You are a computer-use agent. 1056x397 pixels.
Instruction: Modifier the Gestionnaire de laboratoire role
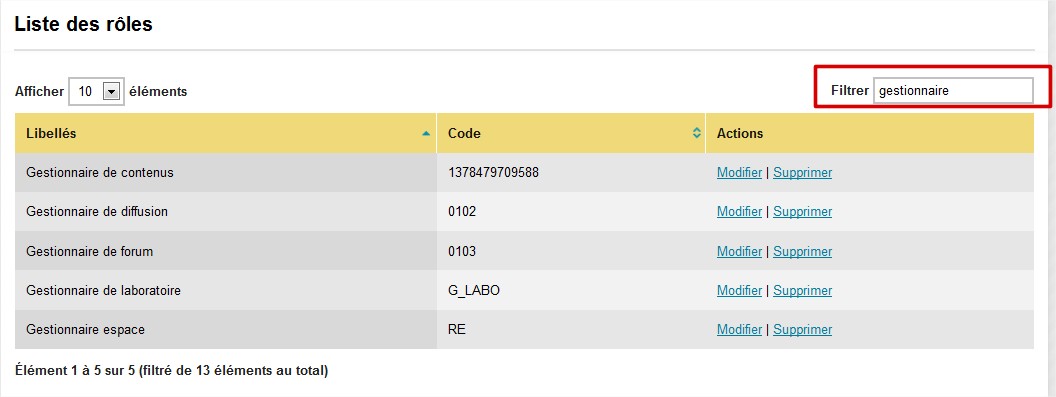tap(739, 291)
